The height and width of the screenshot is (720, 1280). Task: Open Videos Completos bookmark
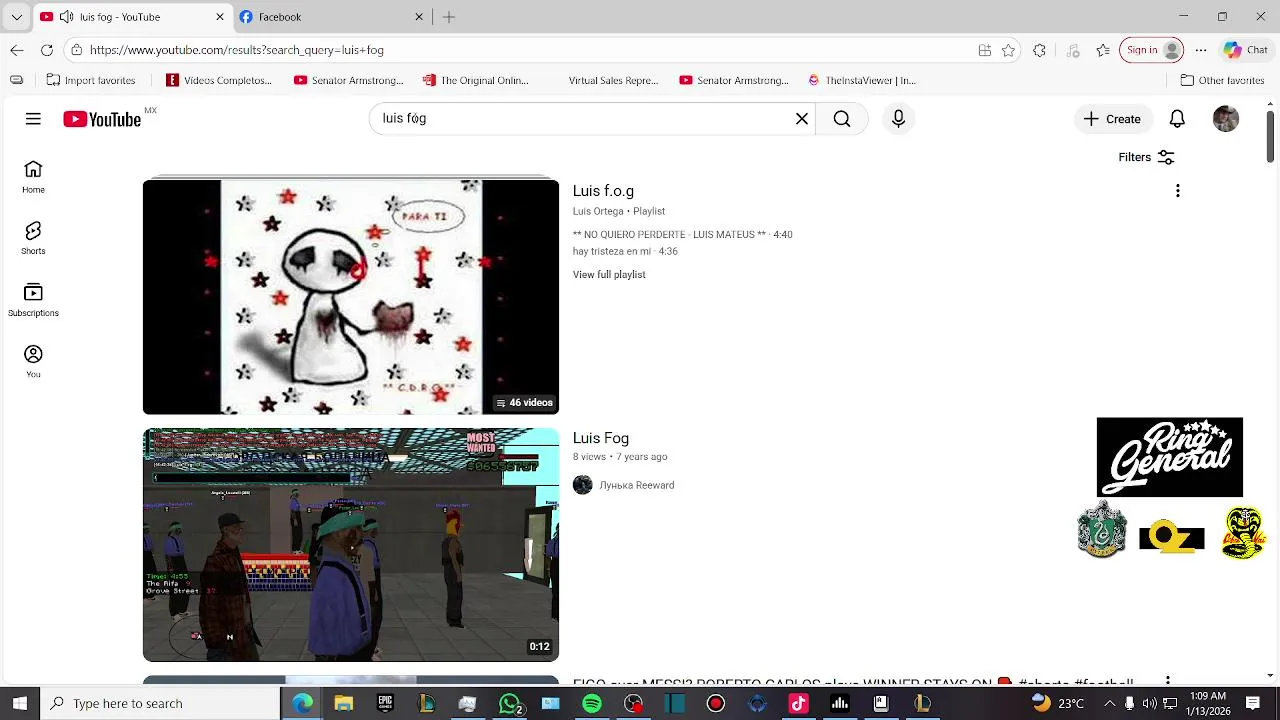[x=219, y=80]
